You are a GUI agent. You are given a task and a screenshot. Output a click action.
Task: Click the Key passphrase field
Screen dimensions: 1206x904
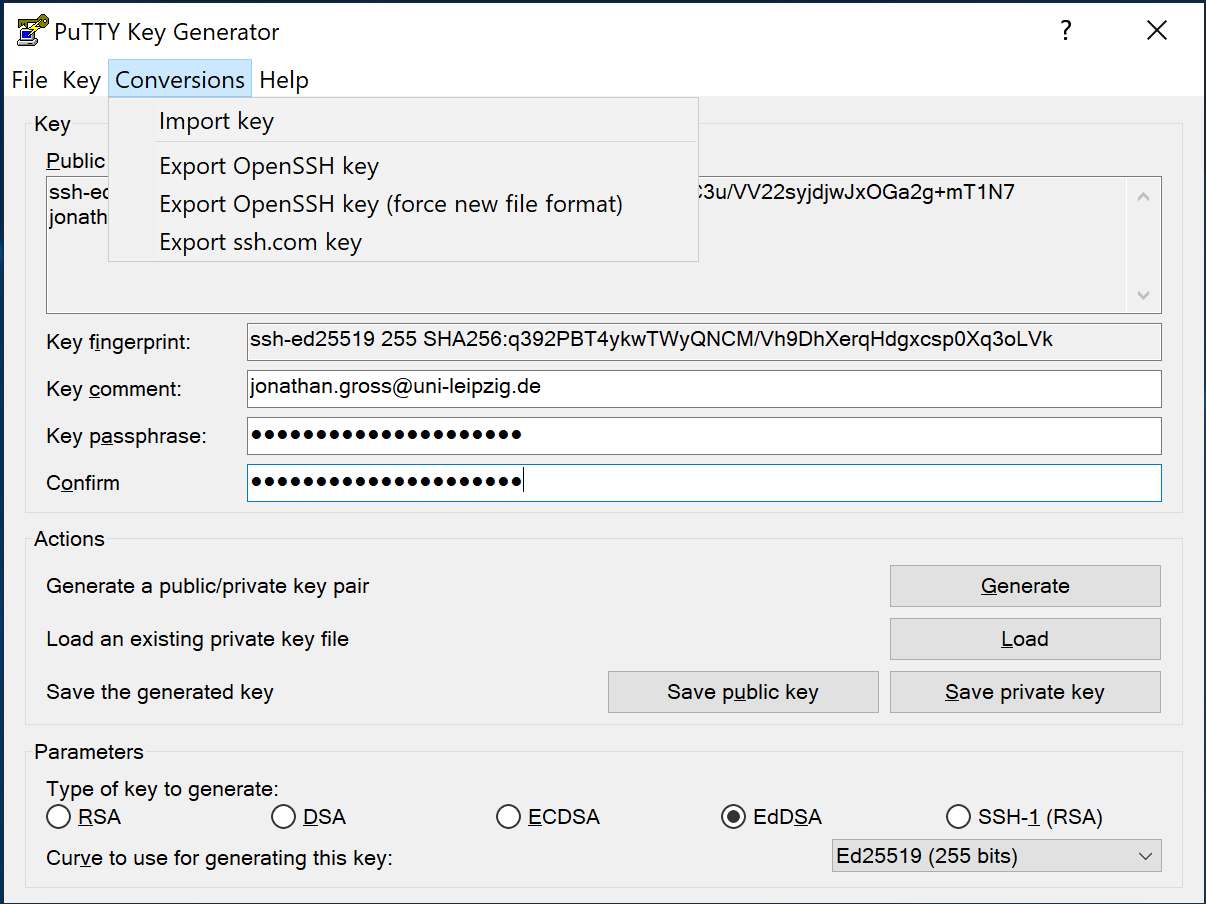point(704,436)
